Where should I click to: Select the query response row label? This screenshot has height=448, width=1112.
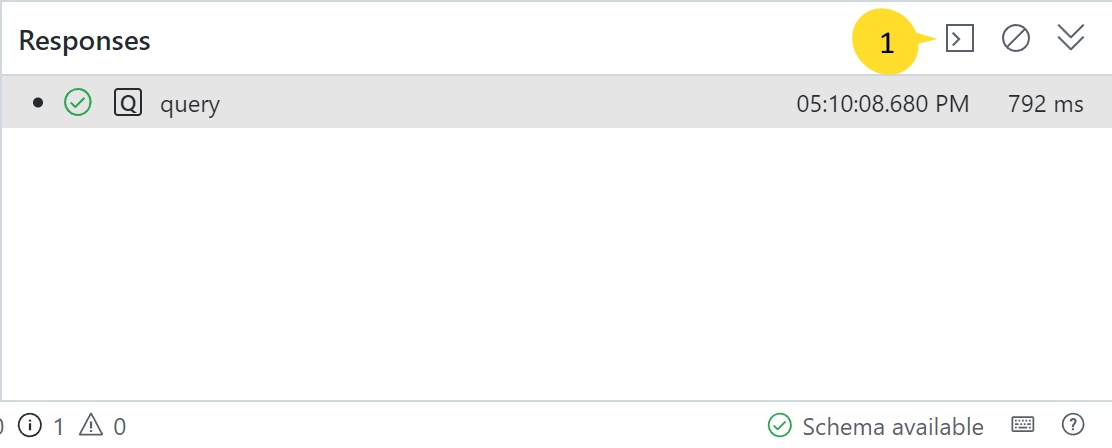tap(189, 105)
